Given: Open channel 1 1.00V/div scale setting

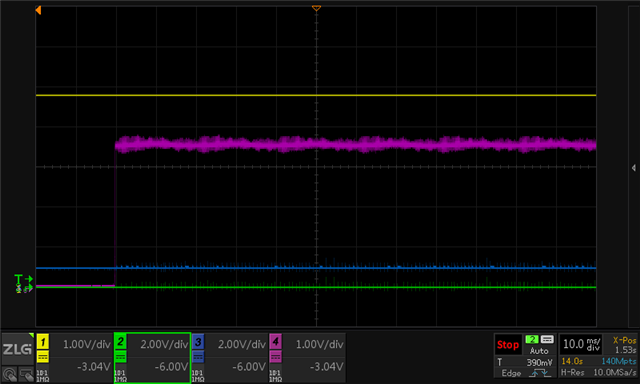Looking at the screenshot, I should (87, 344).
